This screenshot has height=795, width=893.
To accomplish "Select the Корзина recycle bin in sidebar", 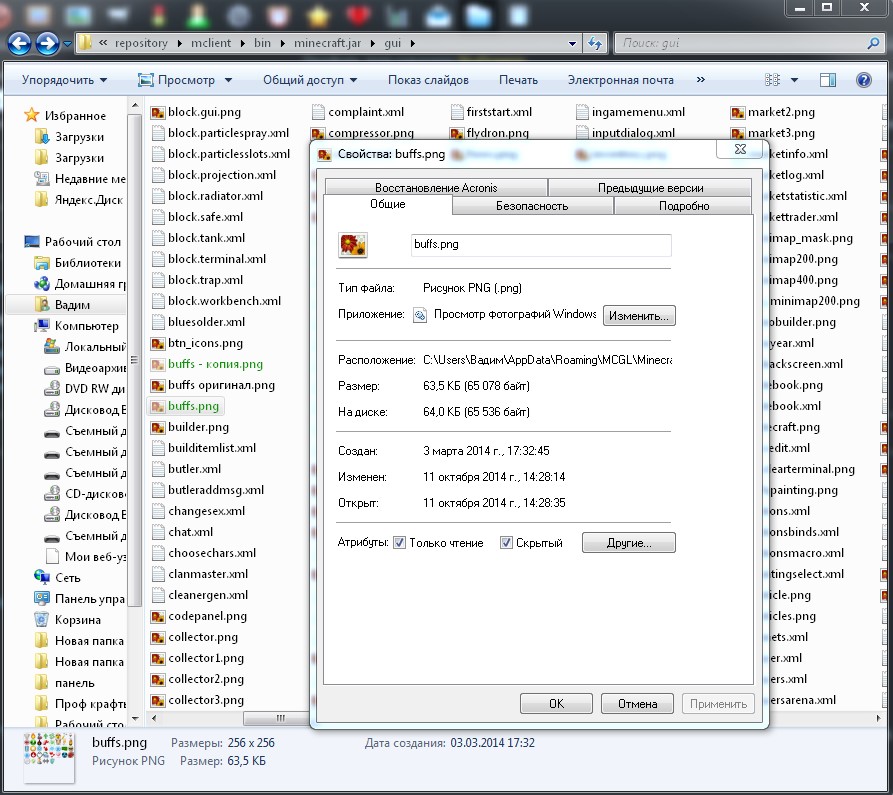I will (42, 619).
